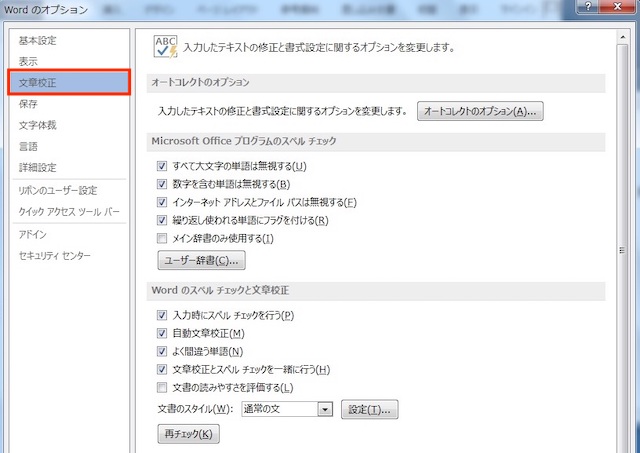Enable メイン辞書のみ使用する checkbox
This screenshot has width=640, height=453.
point(162,238)
